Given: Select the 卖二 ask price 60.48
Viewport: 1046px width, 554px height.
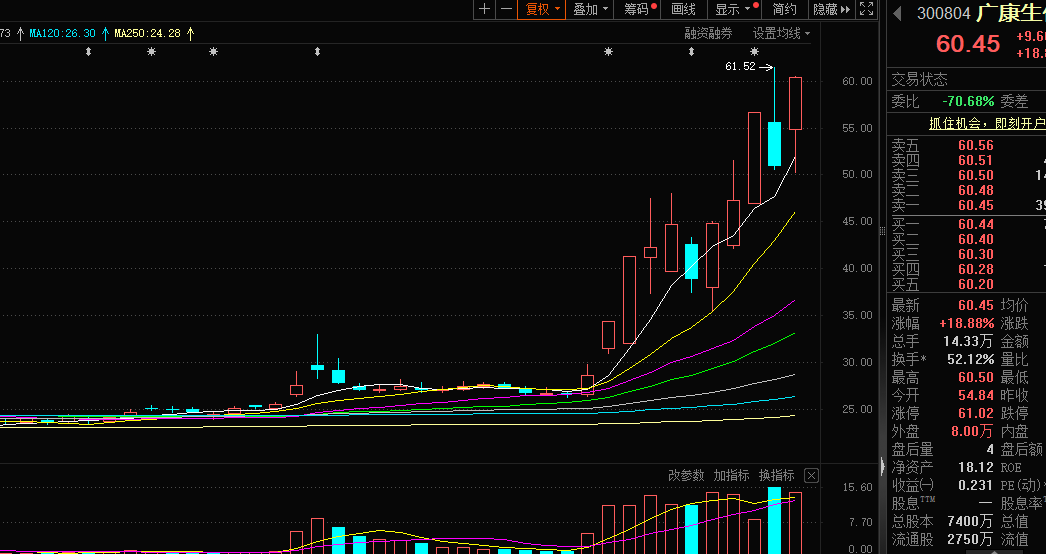Looking at the screenshot, I should point(976,190).
